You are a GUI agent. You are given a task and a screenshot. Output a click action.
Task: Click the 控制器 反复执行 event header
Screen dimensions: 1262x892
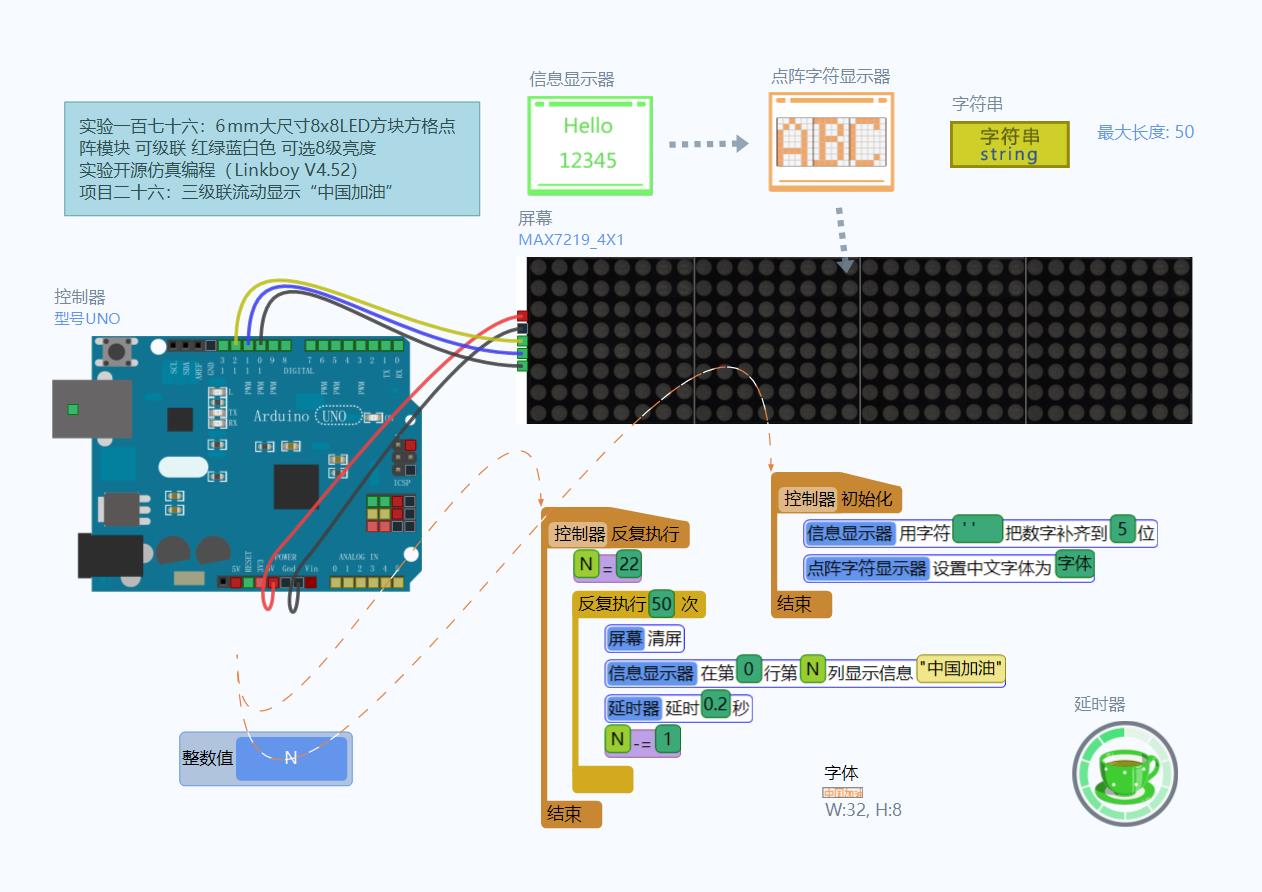(617, 534)
